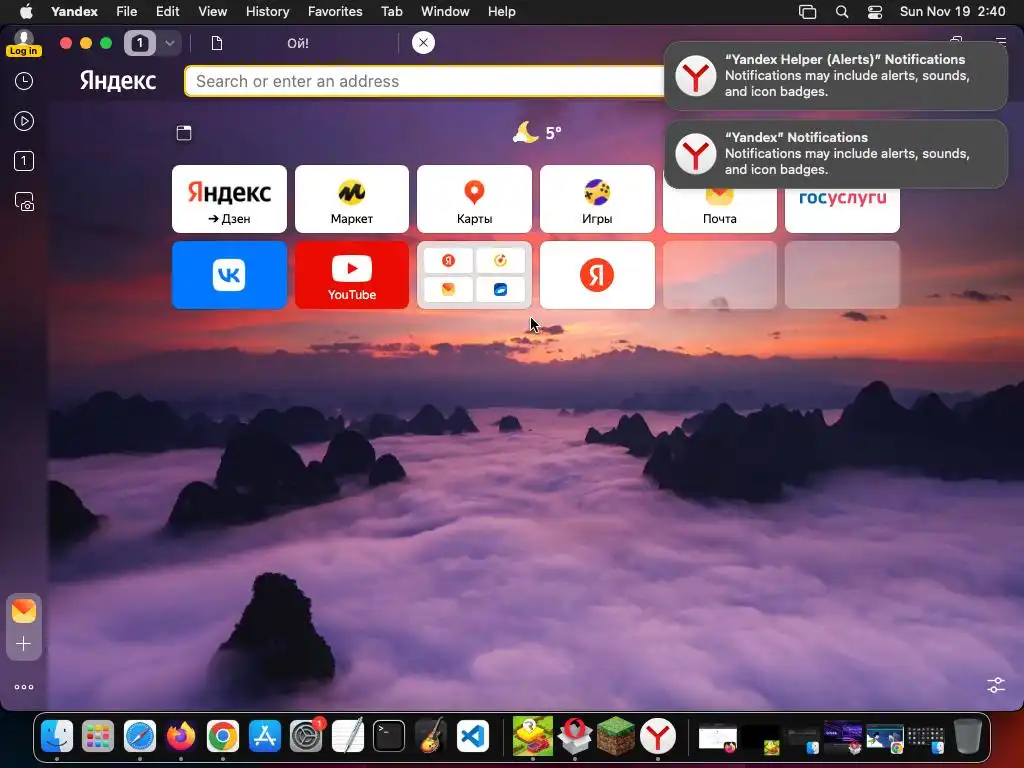Open the Почта tile

tap(720, 210)
